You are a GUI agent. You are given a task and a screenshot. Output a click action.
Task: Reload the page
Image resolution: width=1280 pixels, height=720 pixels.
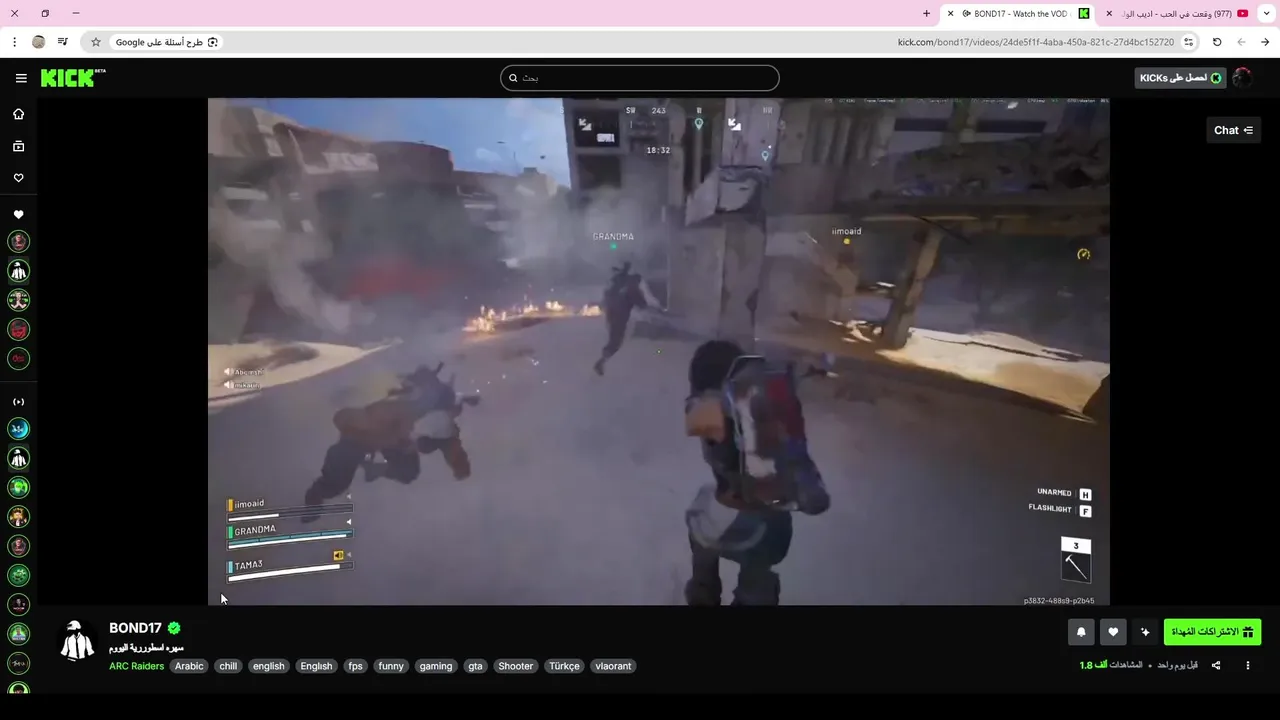tap(1217, 42)
